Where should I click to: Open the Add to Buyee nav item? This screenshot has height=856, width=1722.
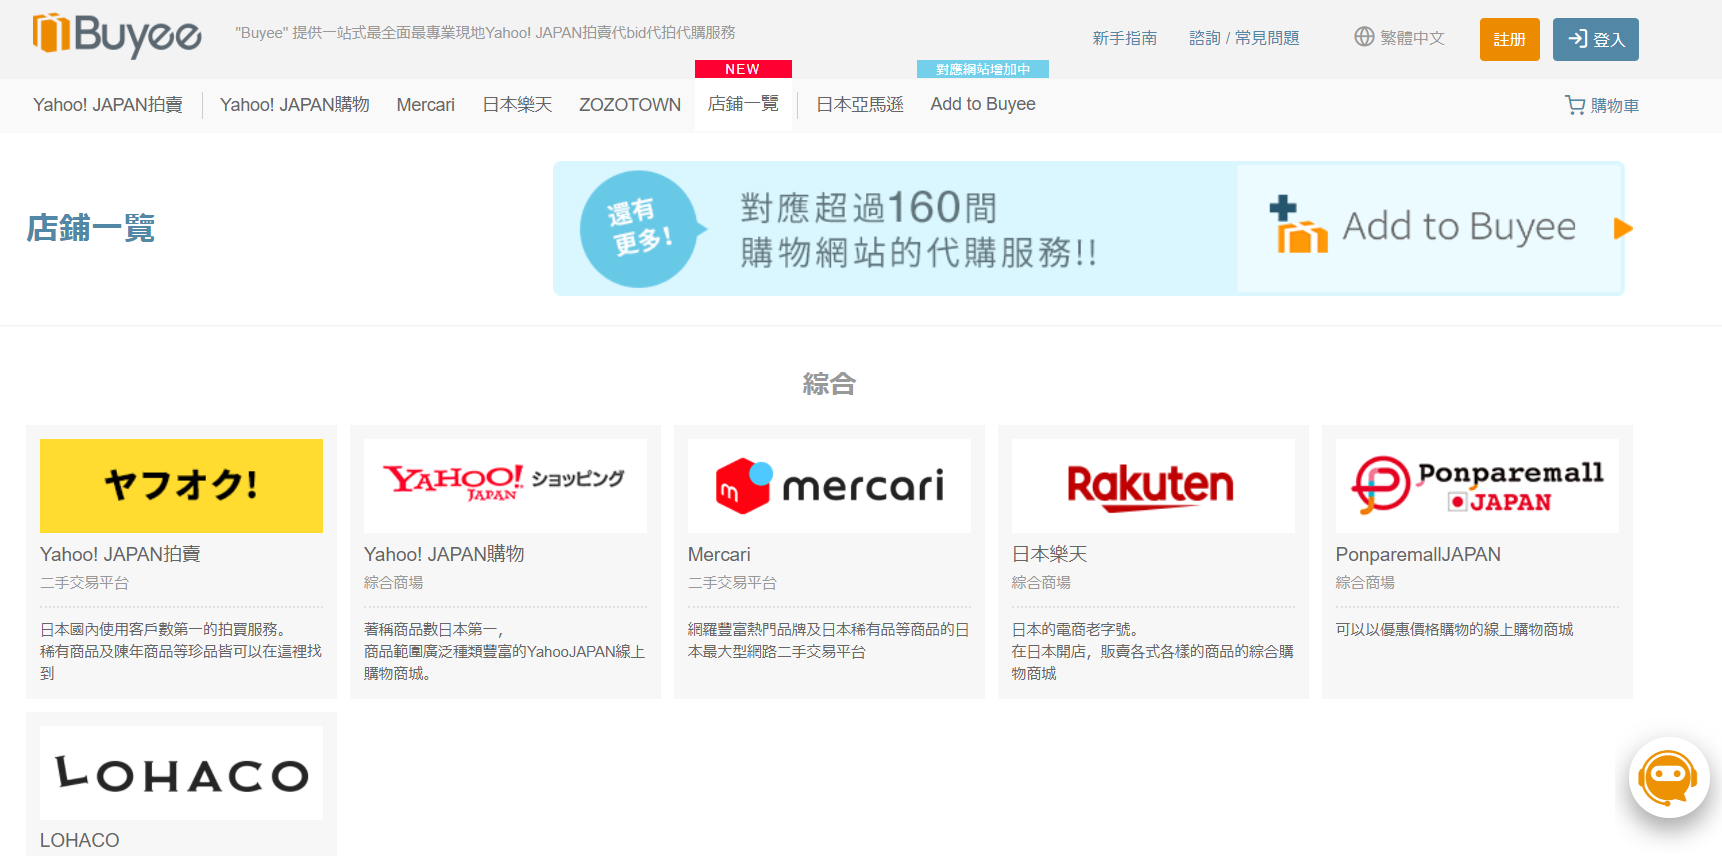tap(982, 105)
